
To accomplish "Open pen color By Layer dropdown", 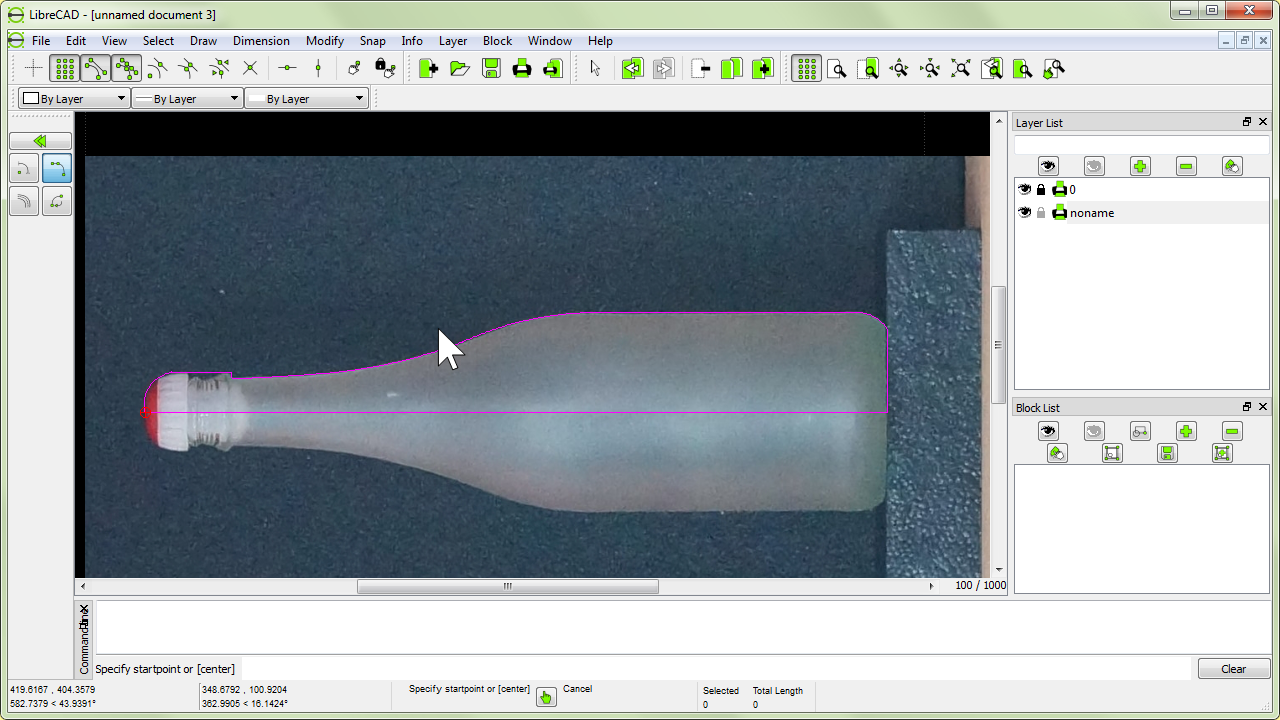I will (75, 99).
